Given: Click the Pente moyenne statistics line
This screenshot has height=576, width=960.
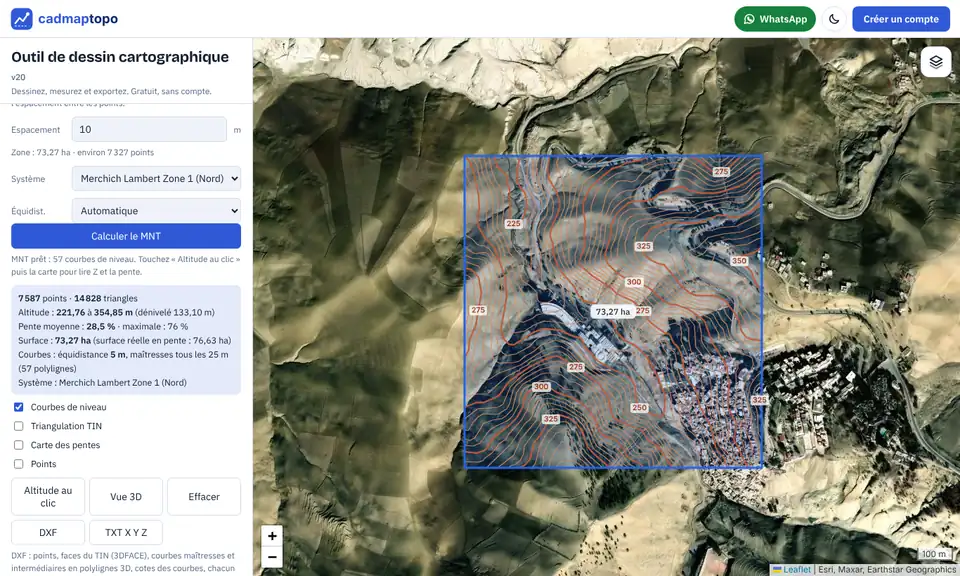Looking at the screenshot, I should 103,326.
